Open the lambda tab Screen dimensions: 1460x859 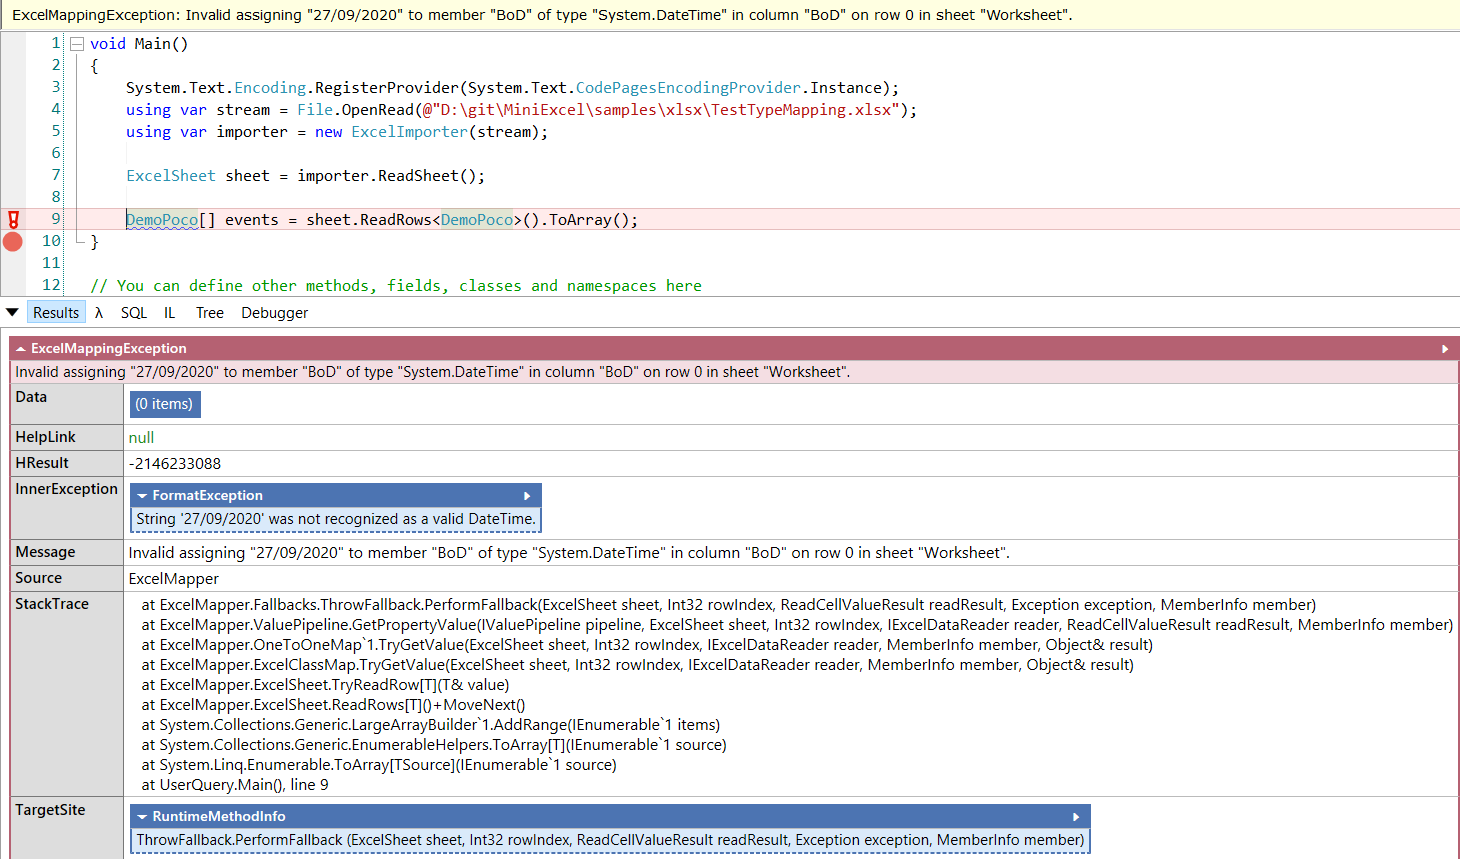[98, 312]
